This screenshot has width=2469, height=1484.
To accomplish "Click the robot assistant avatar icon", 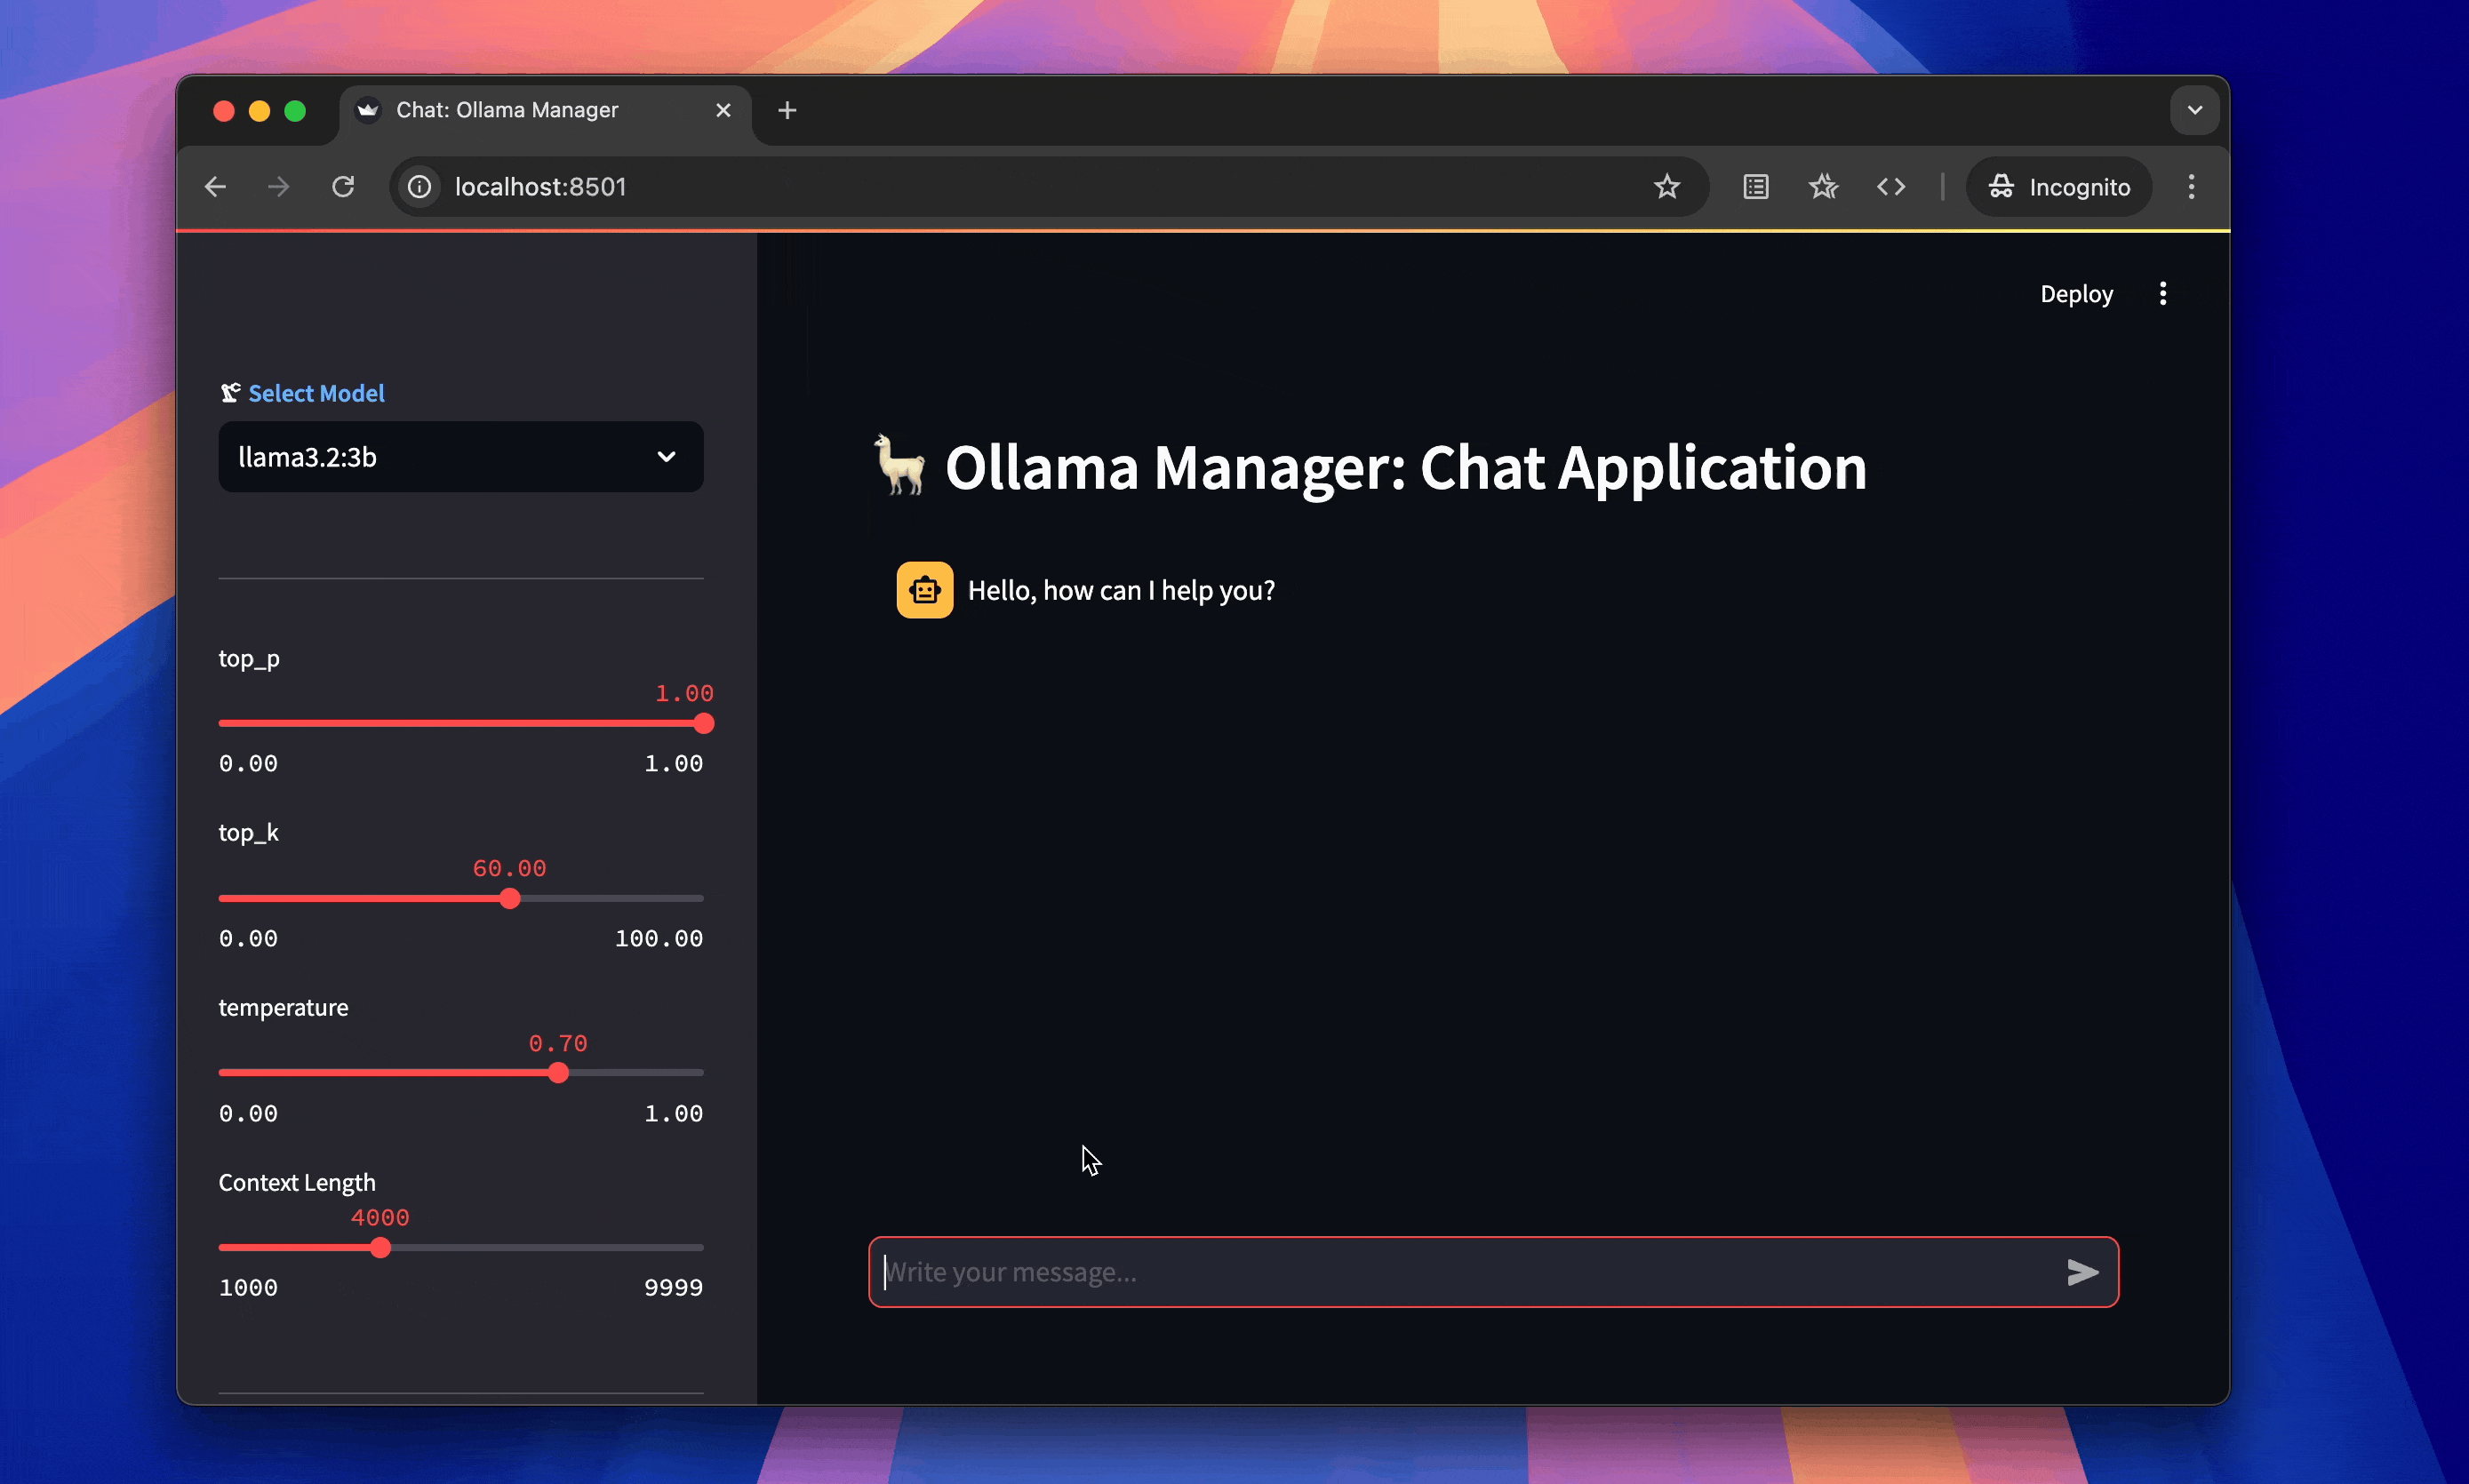I will [x=924, y=590].
